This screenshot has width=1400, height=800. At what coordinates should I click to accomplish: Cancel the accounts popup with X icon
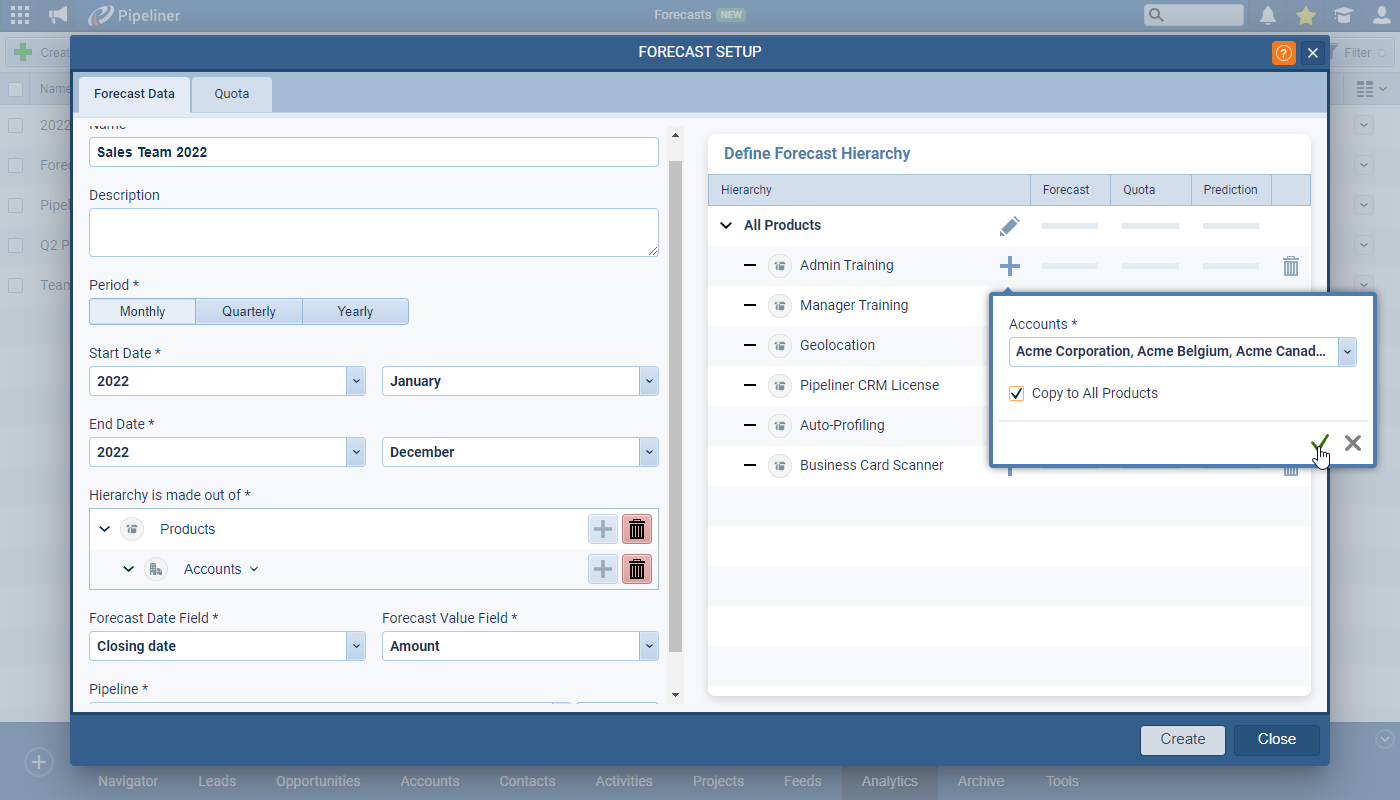point(1352,443)
